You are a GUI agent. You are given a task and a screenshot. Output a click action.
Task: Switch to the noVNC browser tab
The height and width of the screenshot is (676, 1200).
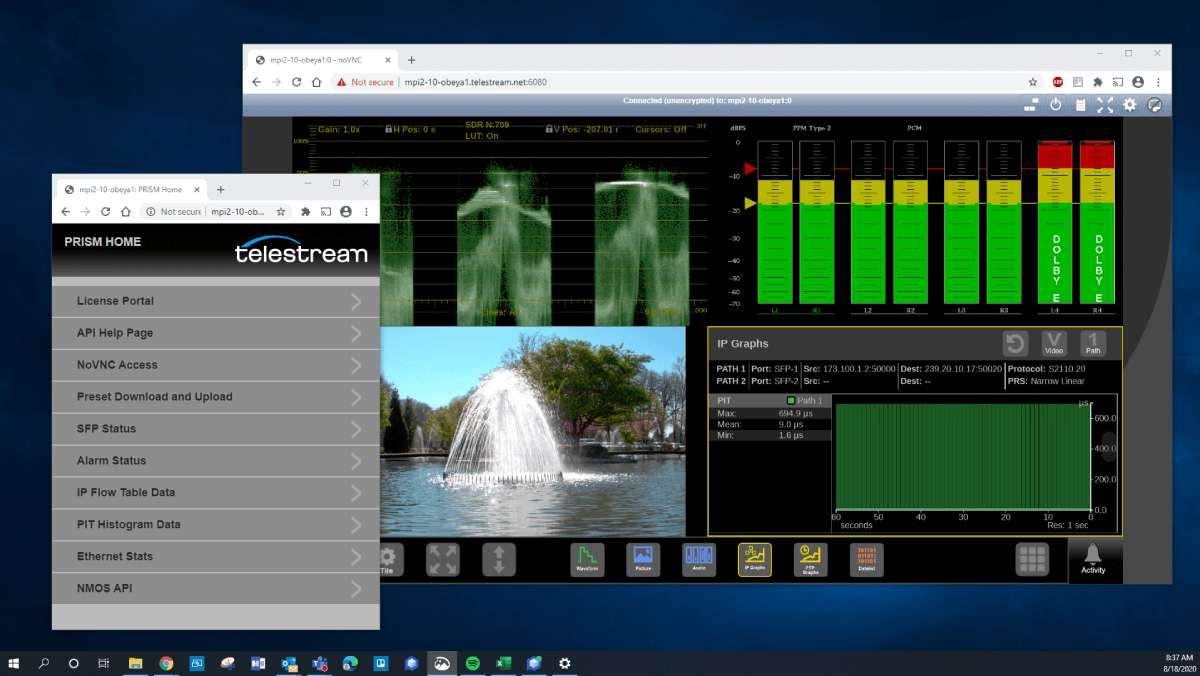coord(322,60)
